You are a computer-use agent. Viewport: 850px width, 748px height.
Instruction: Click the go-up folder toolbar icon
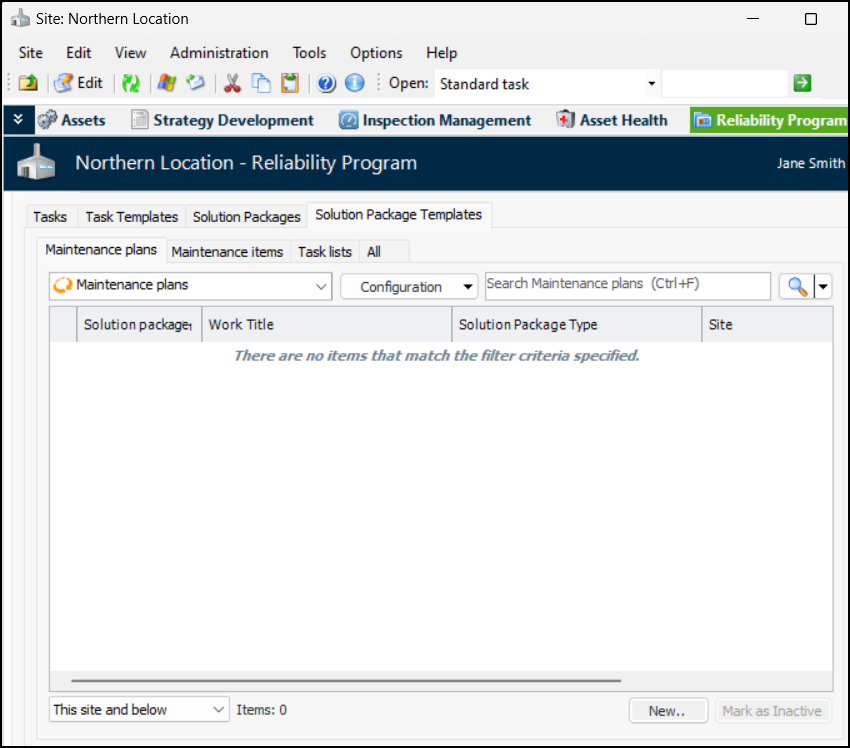28,83
